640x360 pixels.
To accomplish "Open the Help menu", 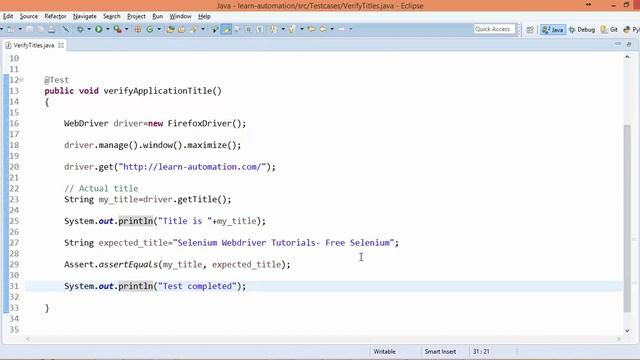I will tap(204, 16).
